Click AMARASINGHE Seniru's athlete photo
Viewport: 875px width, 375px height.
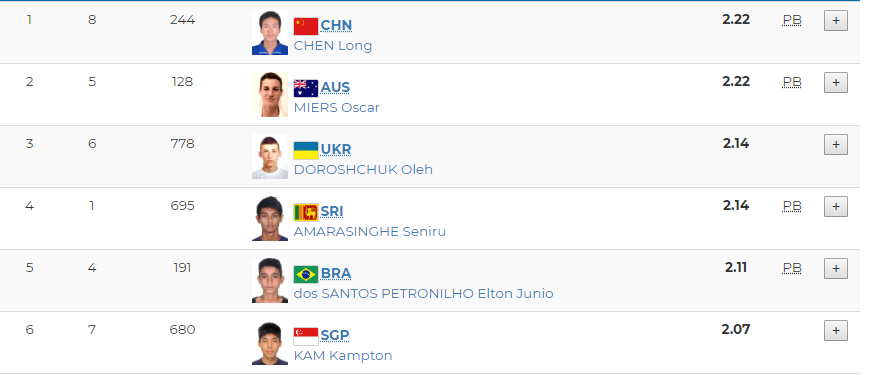[x=270, y=219]
